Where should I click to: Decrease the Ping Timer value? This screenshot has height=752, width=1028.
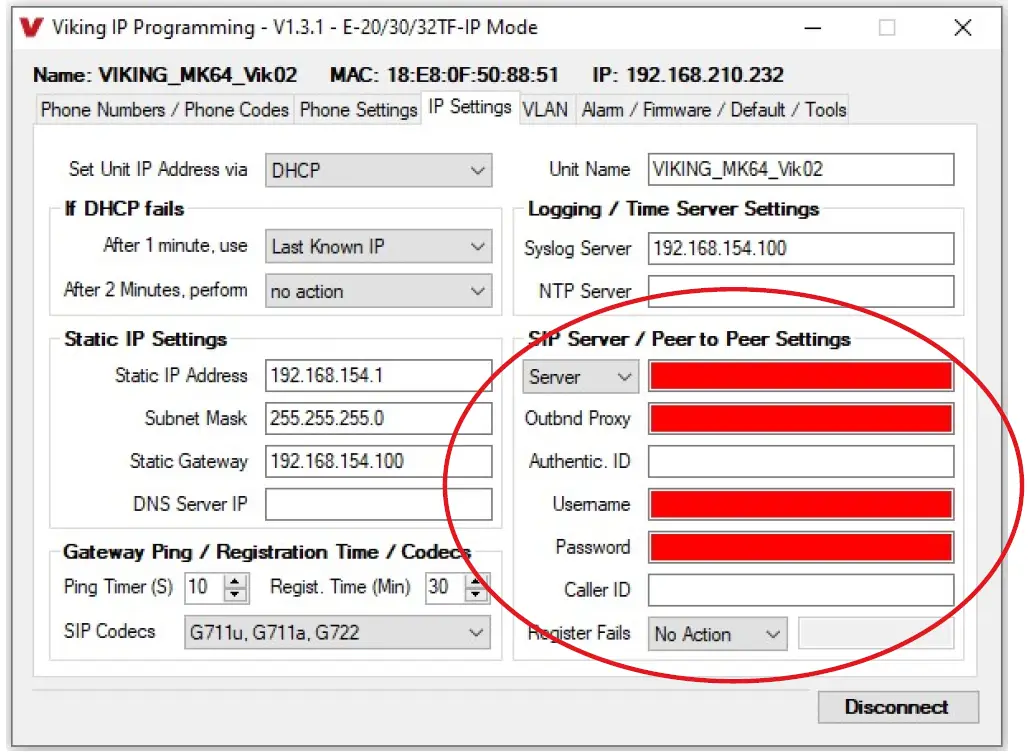235,595
